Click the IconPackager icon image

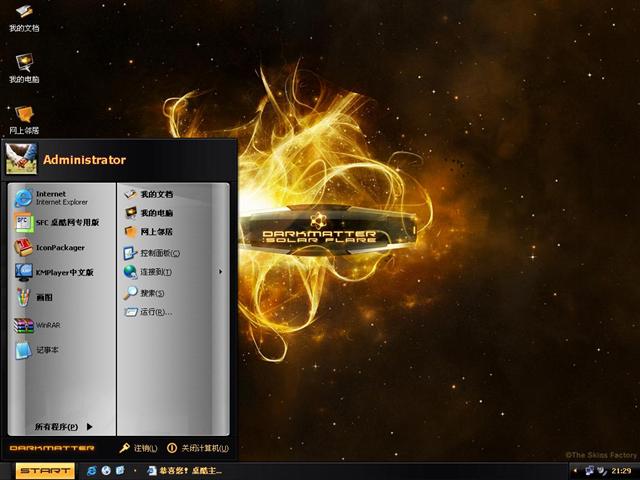pos(24,247)
